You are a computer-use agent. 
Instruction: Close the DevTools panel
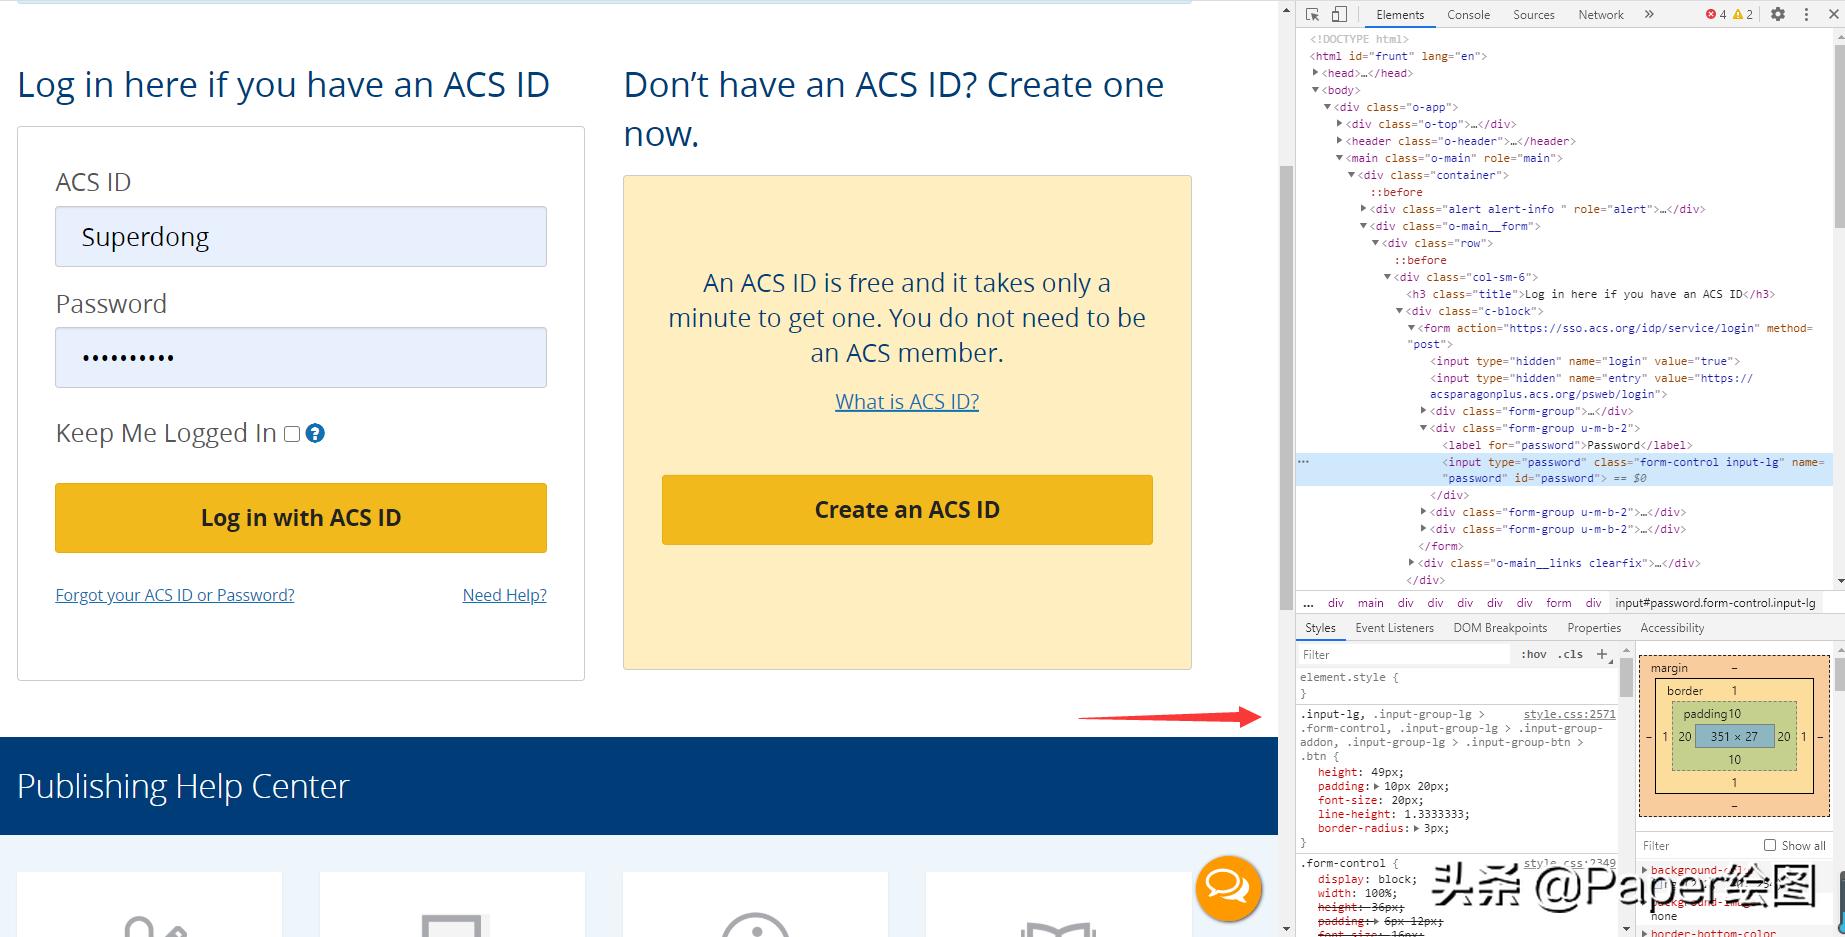[1832, 14]
